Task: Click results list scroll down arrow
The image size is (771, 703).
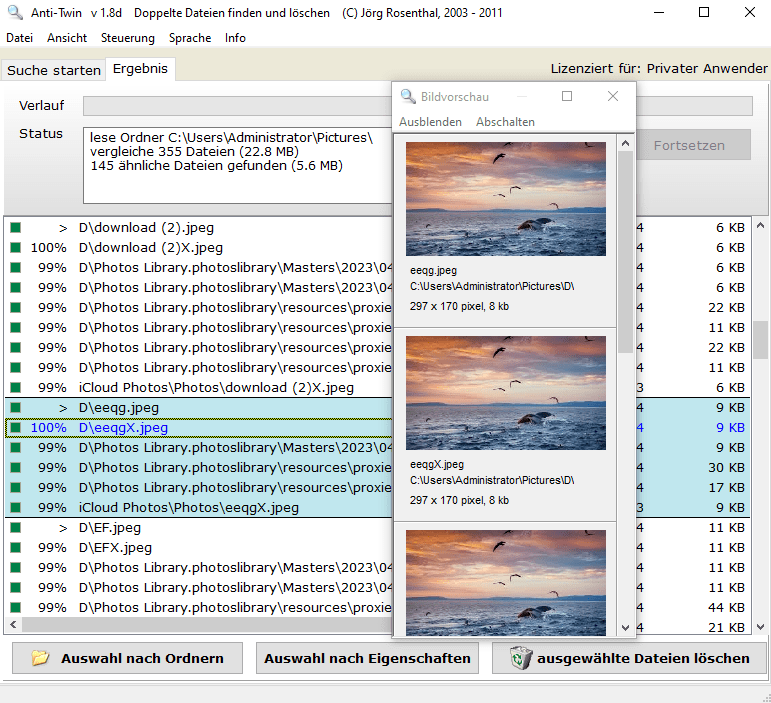Action: pyautogui.click(x=760, y=627)
